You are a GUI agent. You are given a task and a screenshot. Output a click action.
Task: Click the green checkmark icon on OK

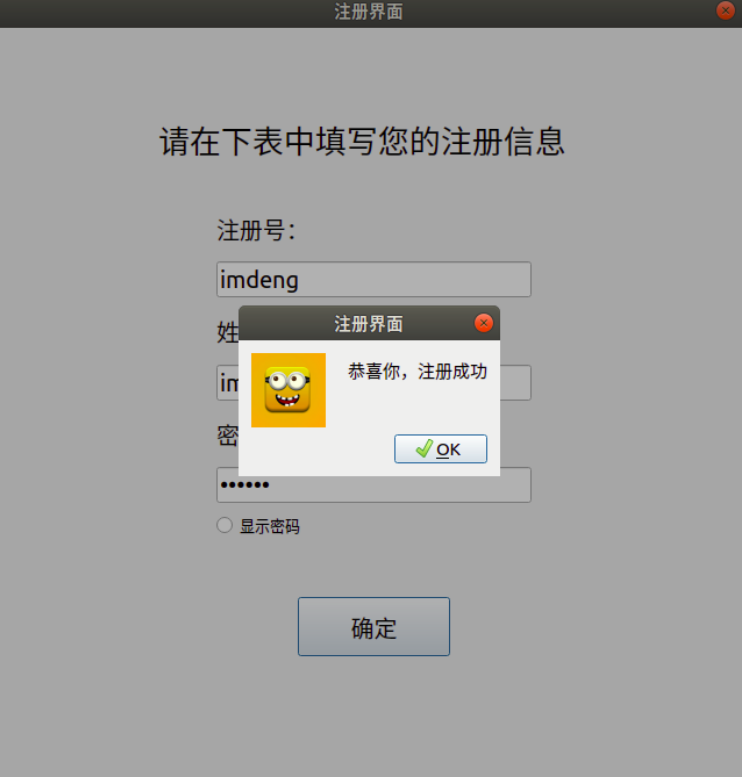click(424, 449)
